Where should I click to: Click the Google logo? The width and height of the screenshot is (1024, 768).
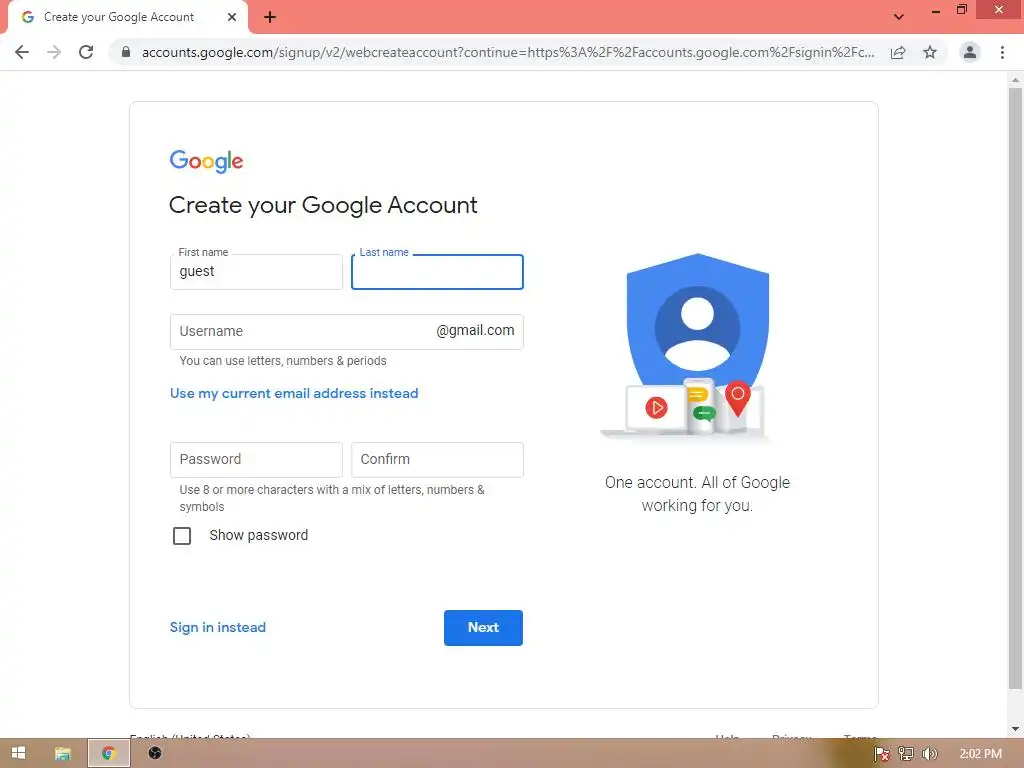point(206,161)
